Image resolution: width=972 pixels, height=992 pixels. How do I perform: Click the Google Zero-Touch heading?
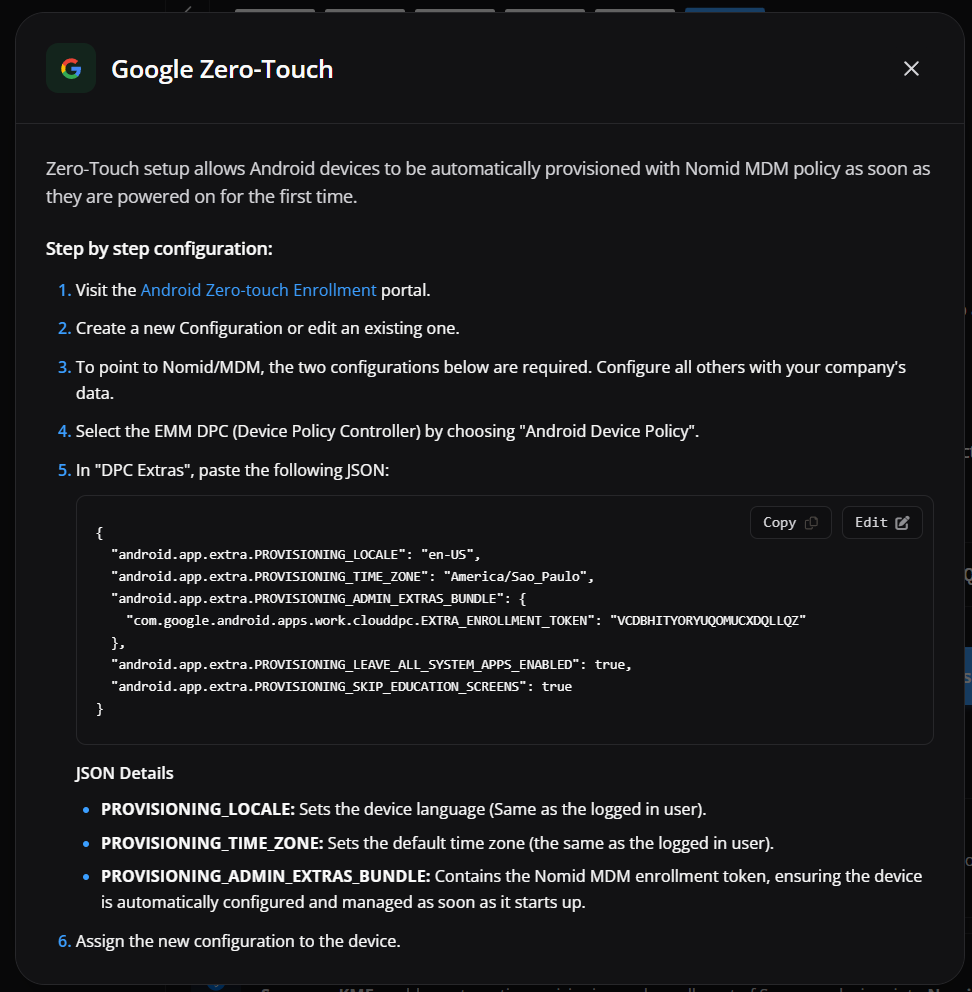click(222, 69)
